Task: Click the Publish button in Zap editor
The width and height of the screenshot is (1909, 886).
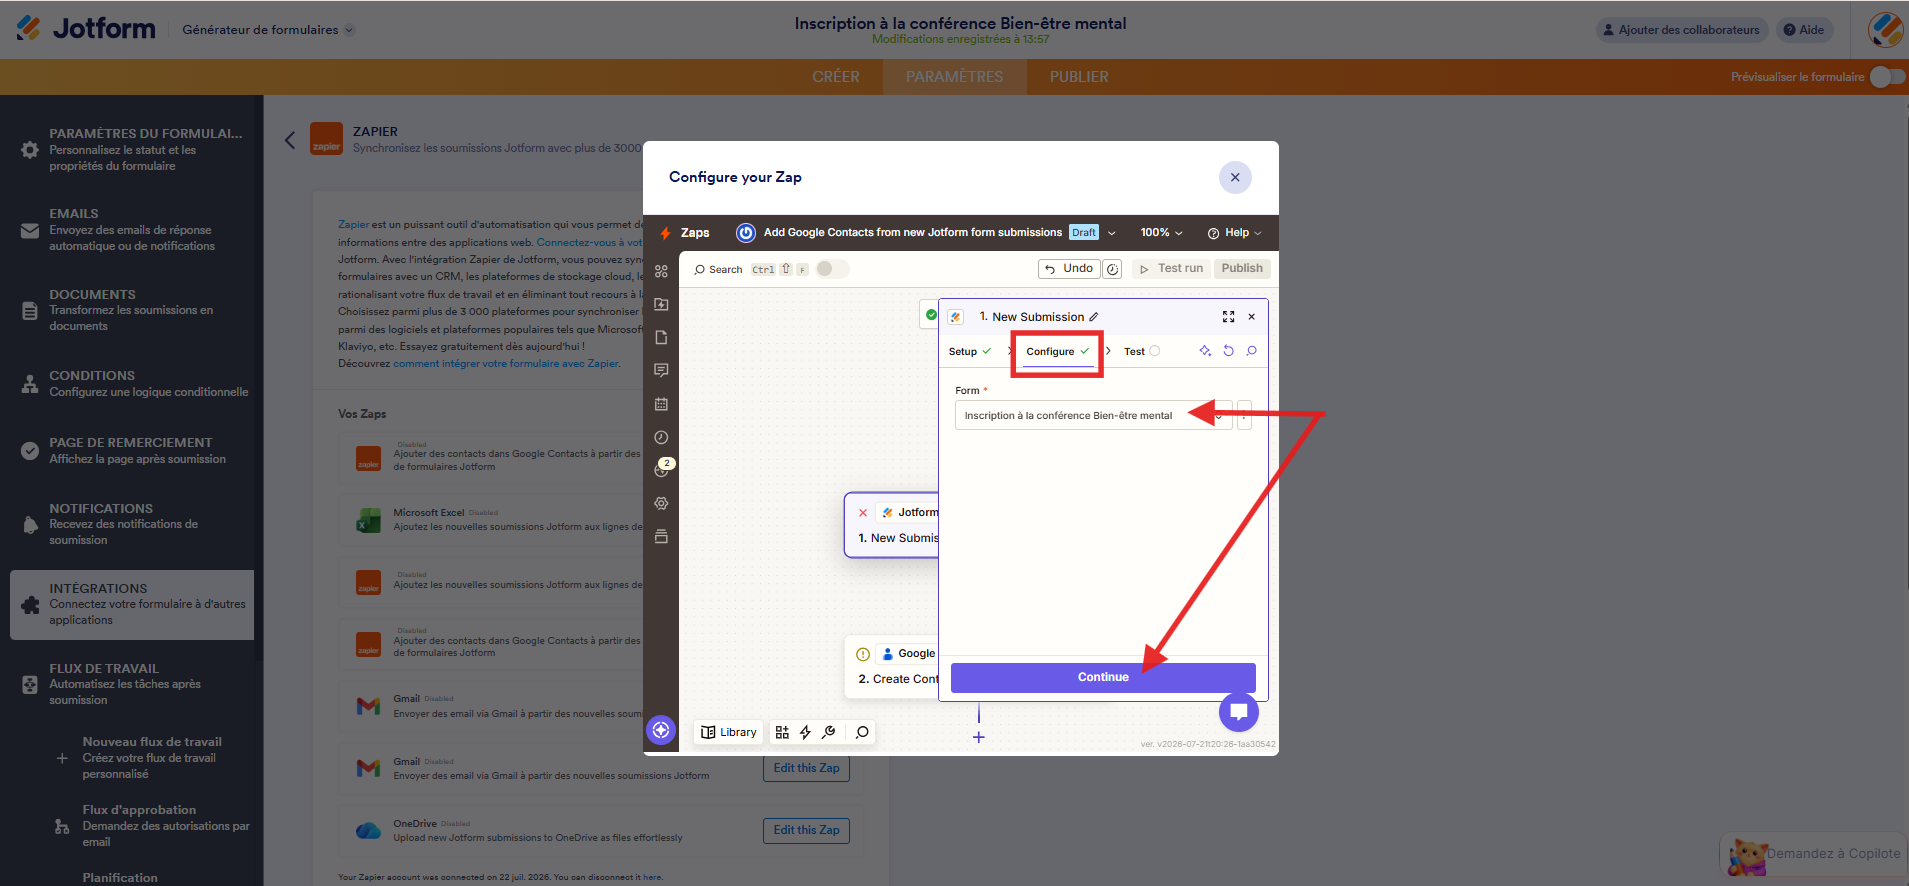Action: (x=1242, y=269)
